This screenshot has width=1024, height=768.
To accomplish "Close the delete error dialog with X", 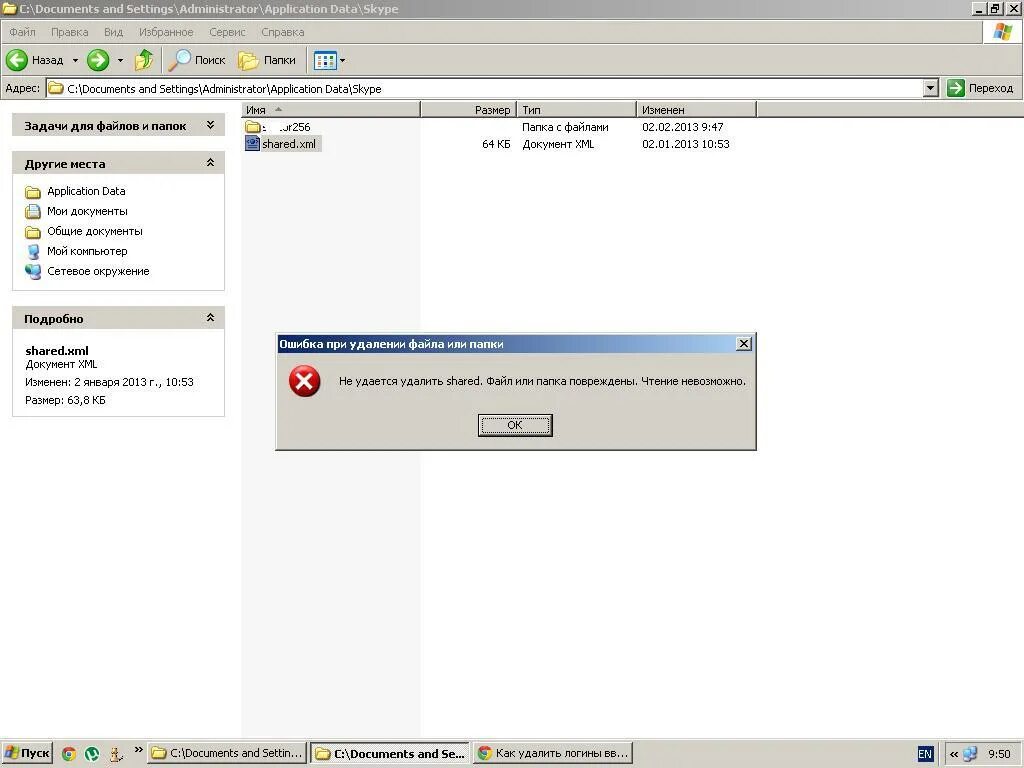I will coord(743,344).
